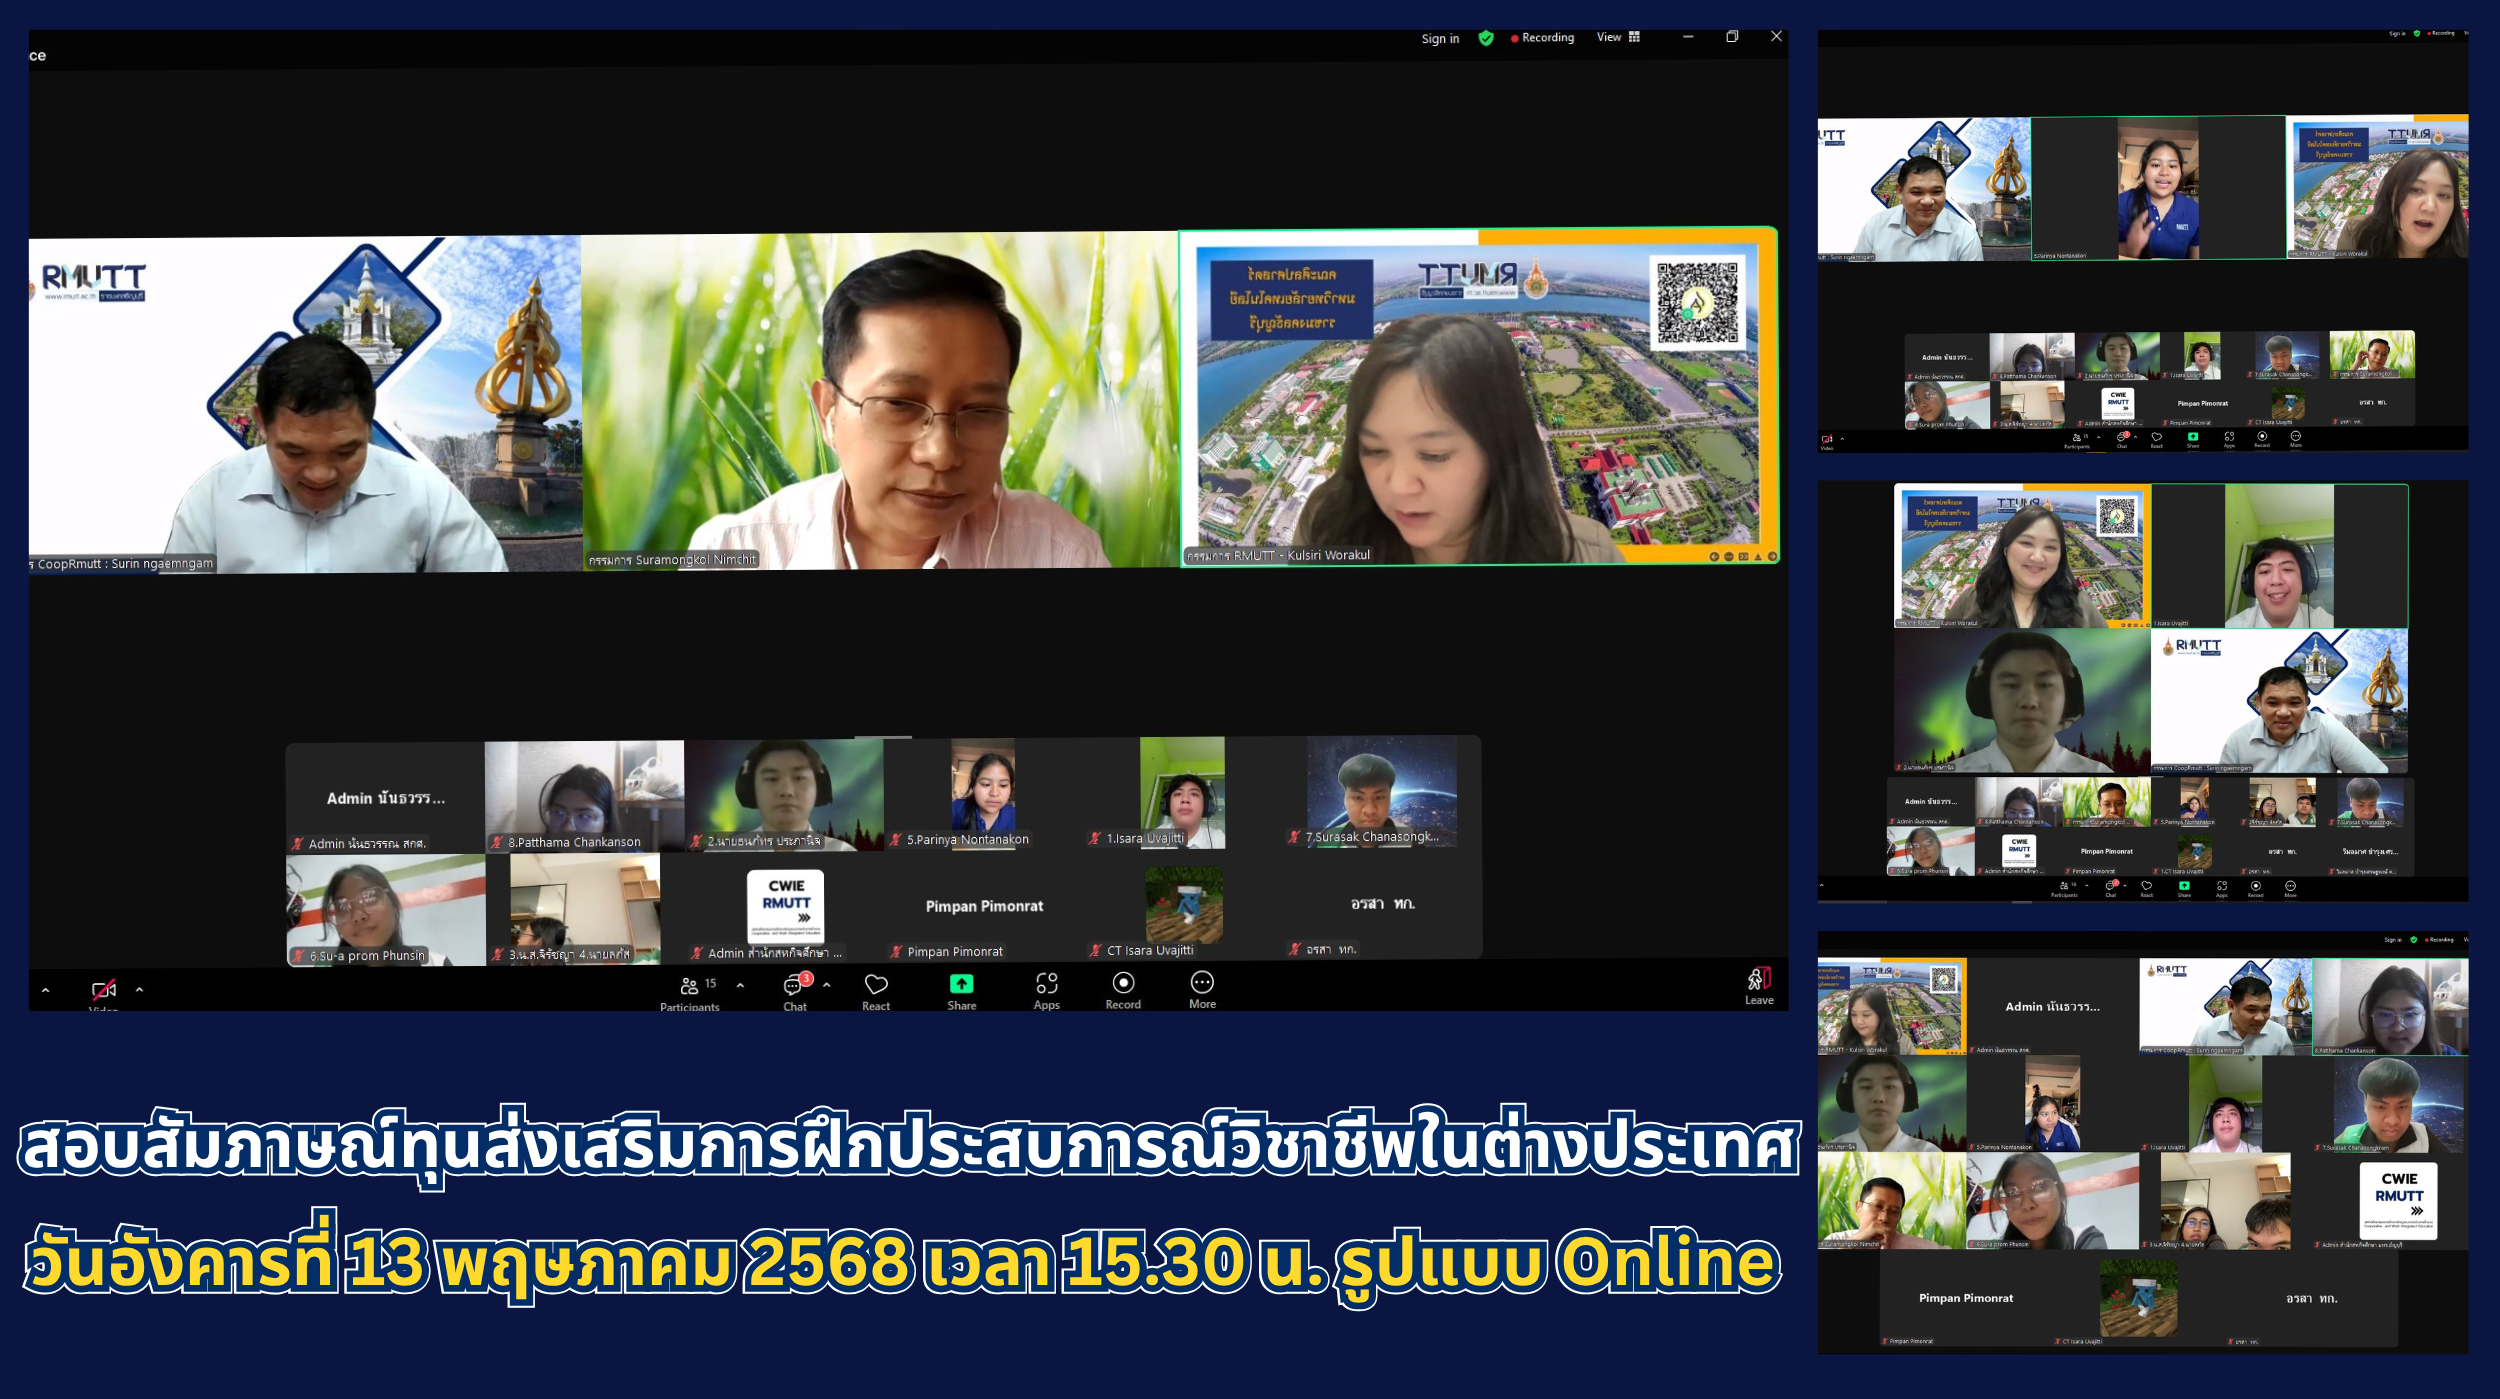The image size is (2500, 1399).
Task: Click woman in blue shirt in top-right screenshot
Action: [x=2158, y=187]
